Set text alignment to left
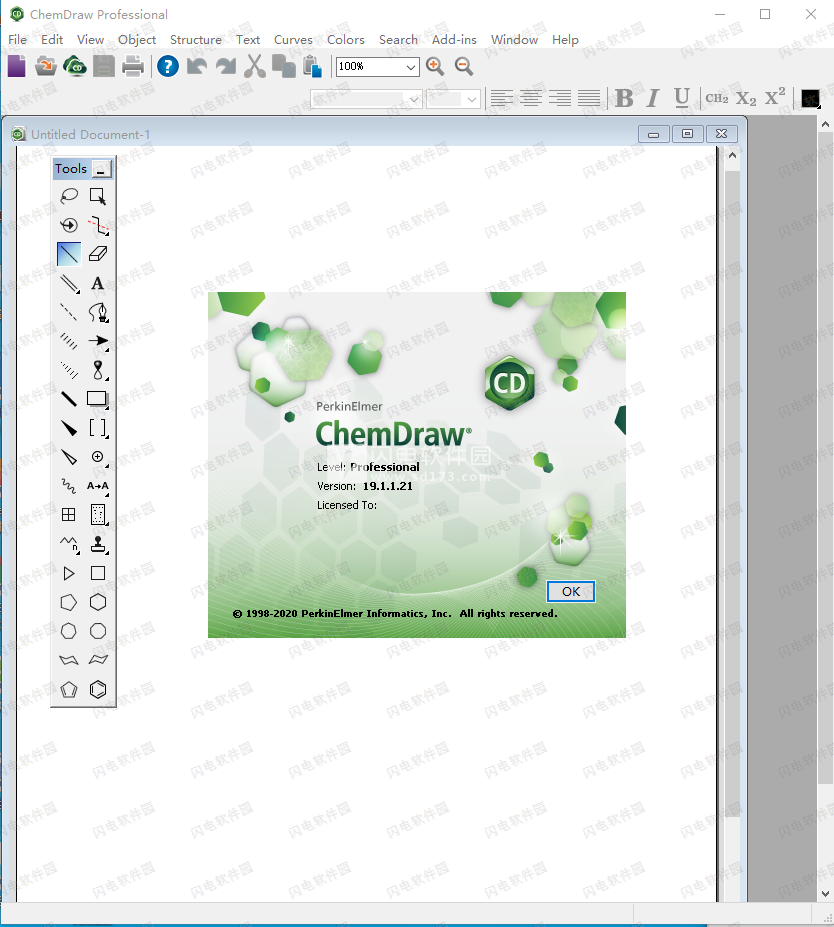Screen dimensions: 834x927 pos(502,98)
